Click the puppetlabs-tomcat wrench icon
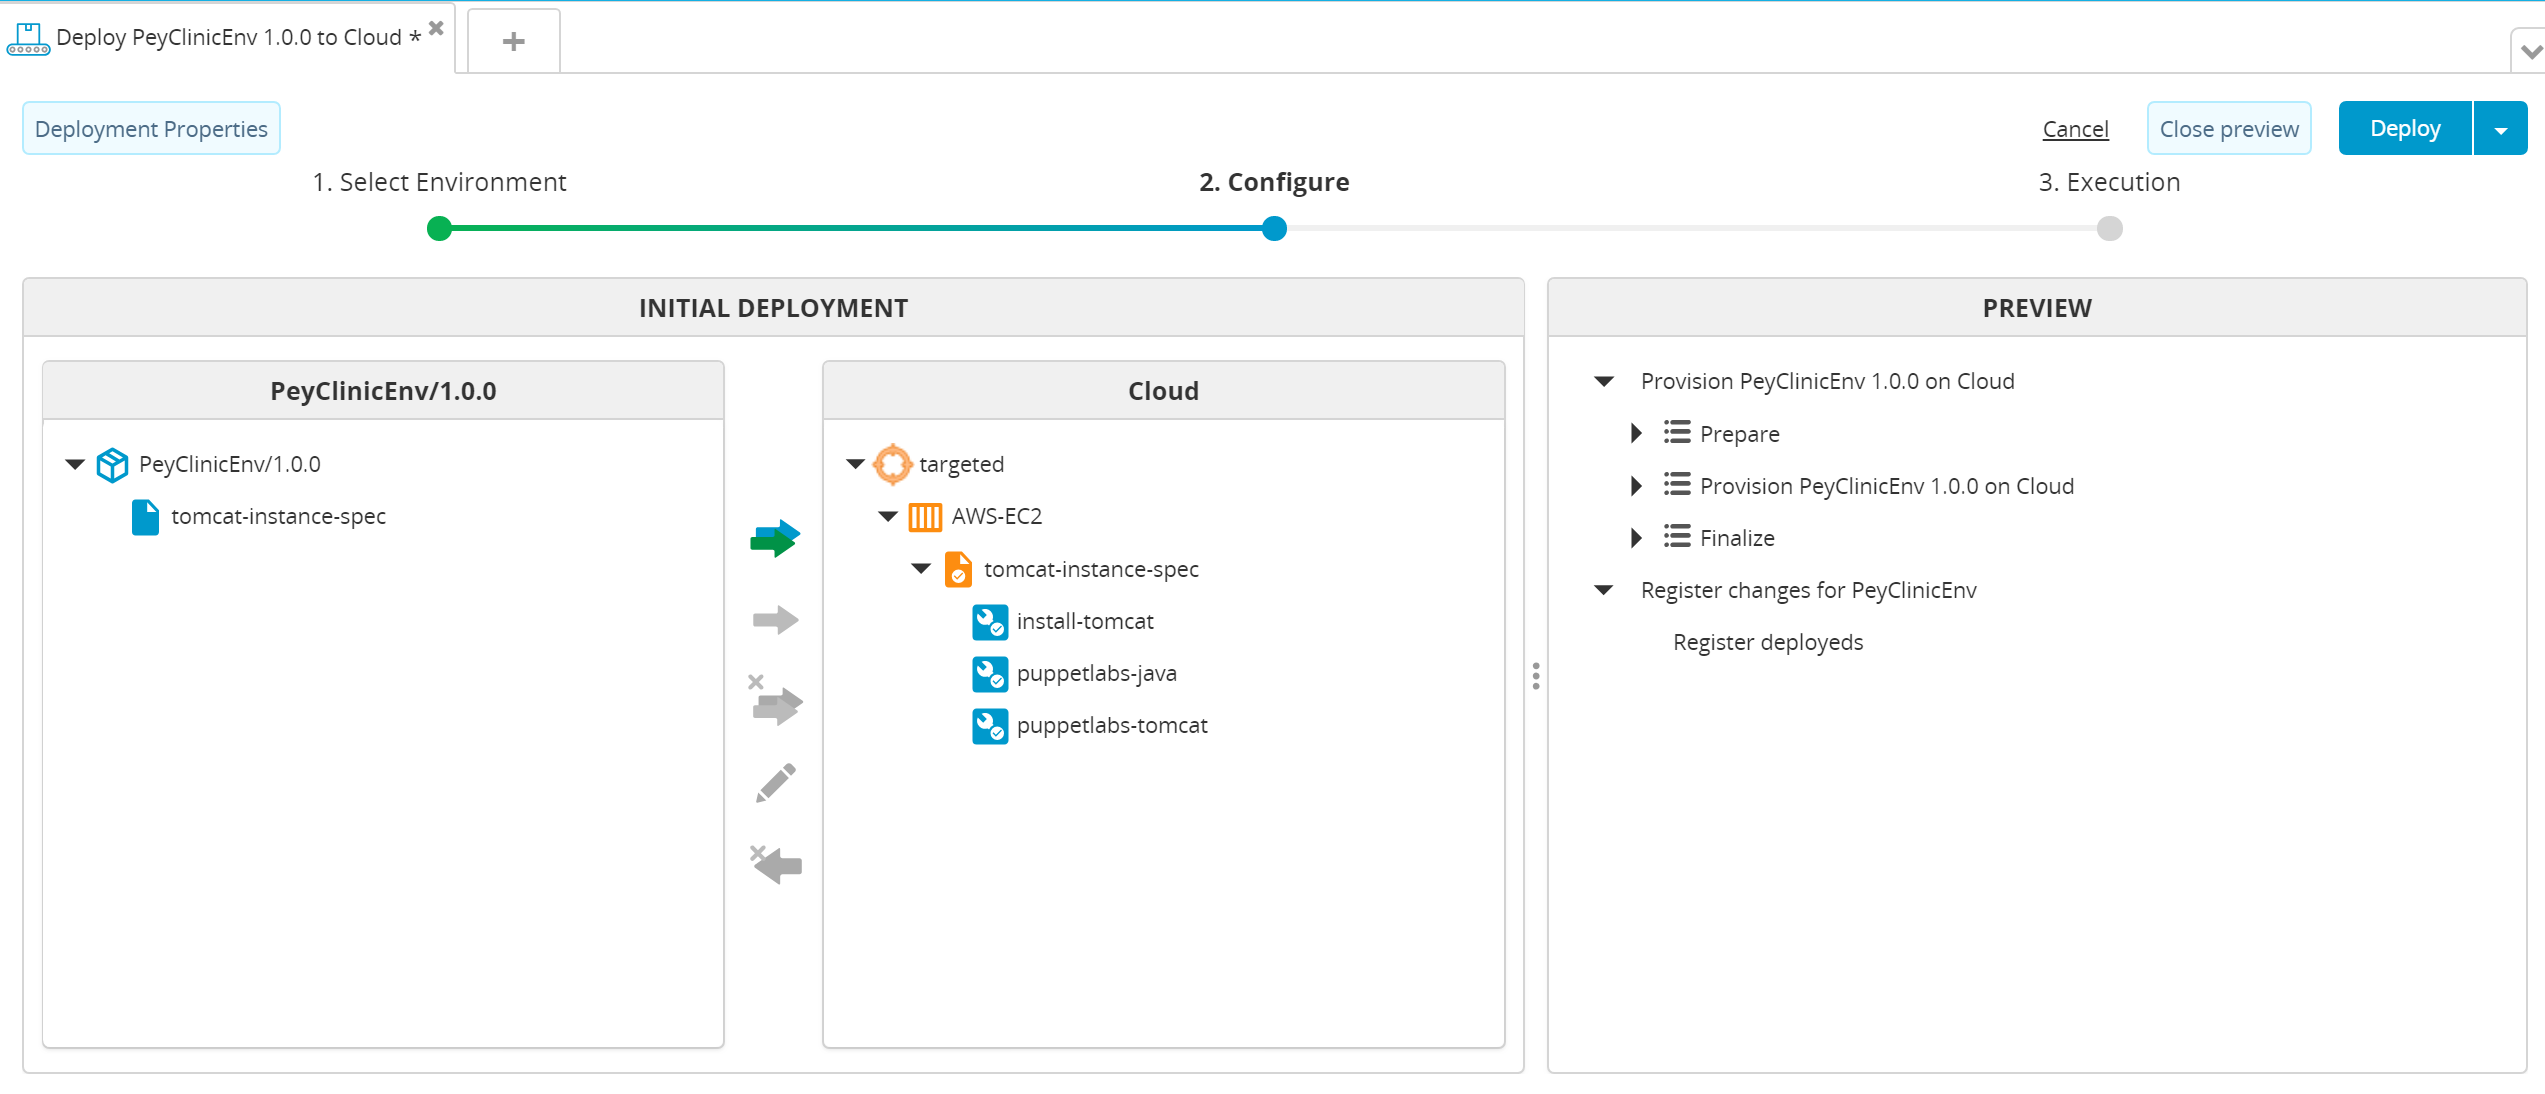The width and height of the screenshot is (2545, 1094). 990,726
